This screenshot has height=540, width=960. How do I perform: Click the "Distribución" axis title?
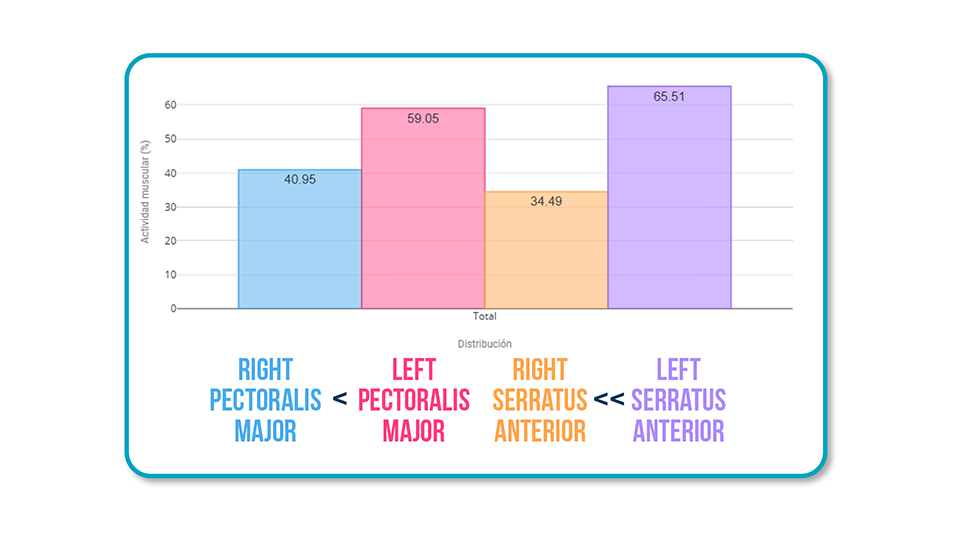pos(484,343)
